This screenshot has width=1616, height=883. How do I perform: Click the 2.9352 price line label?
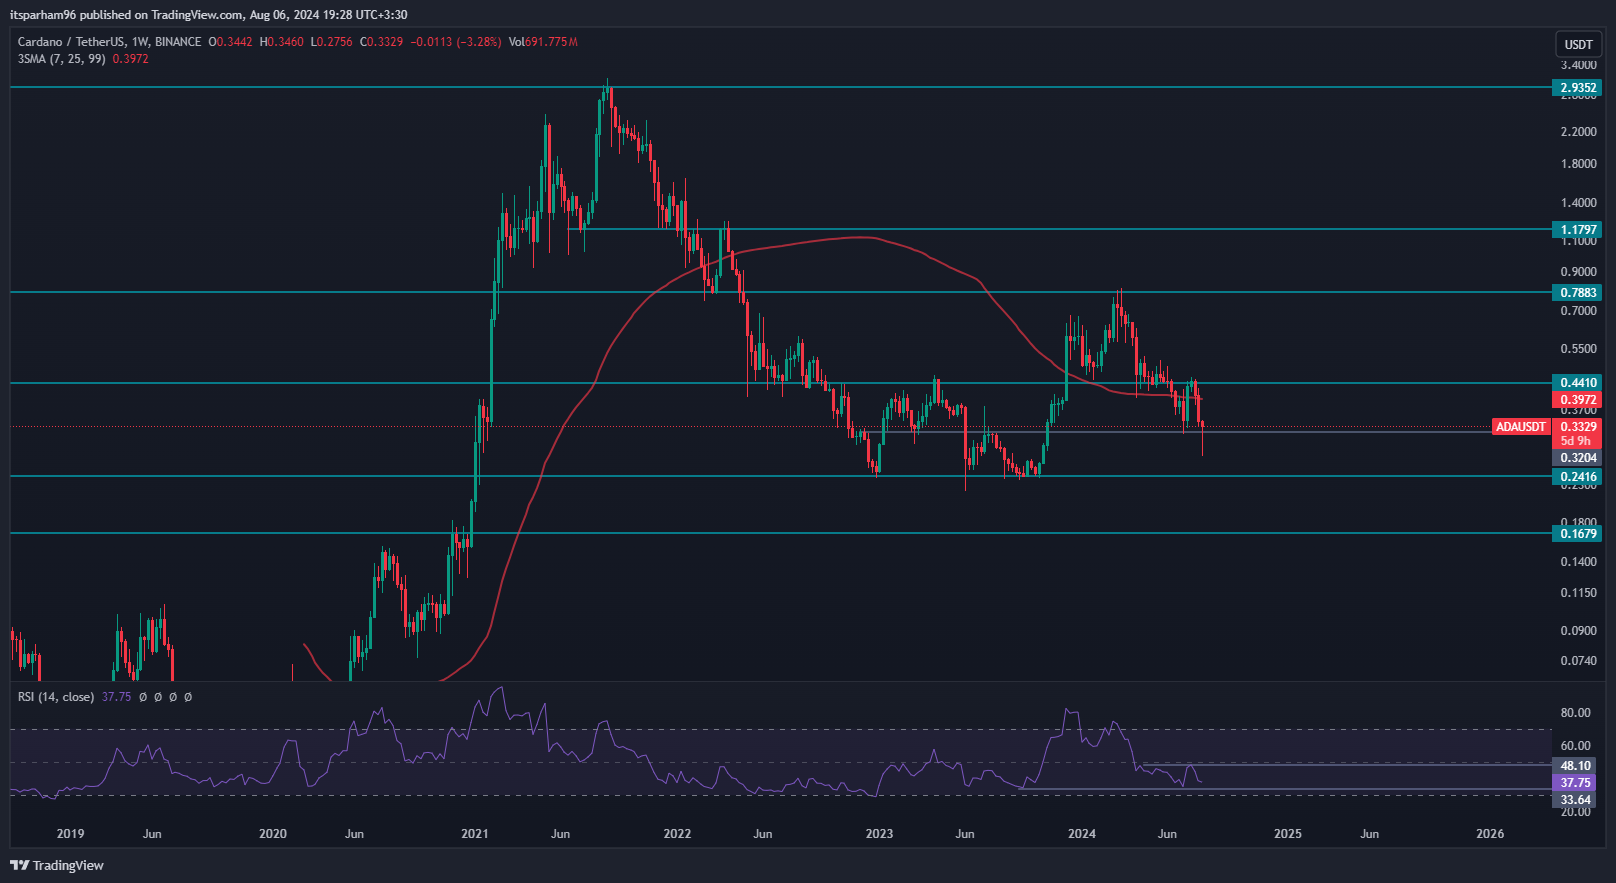click(x=1578, y=88)
